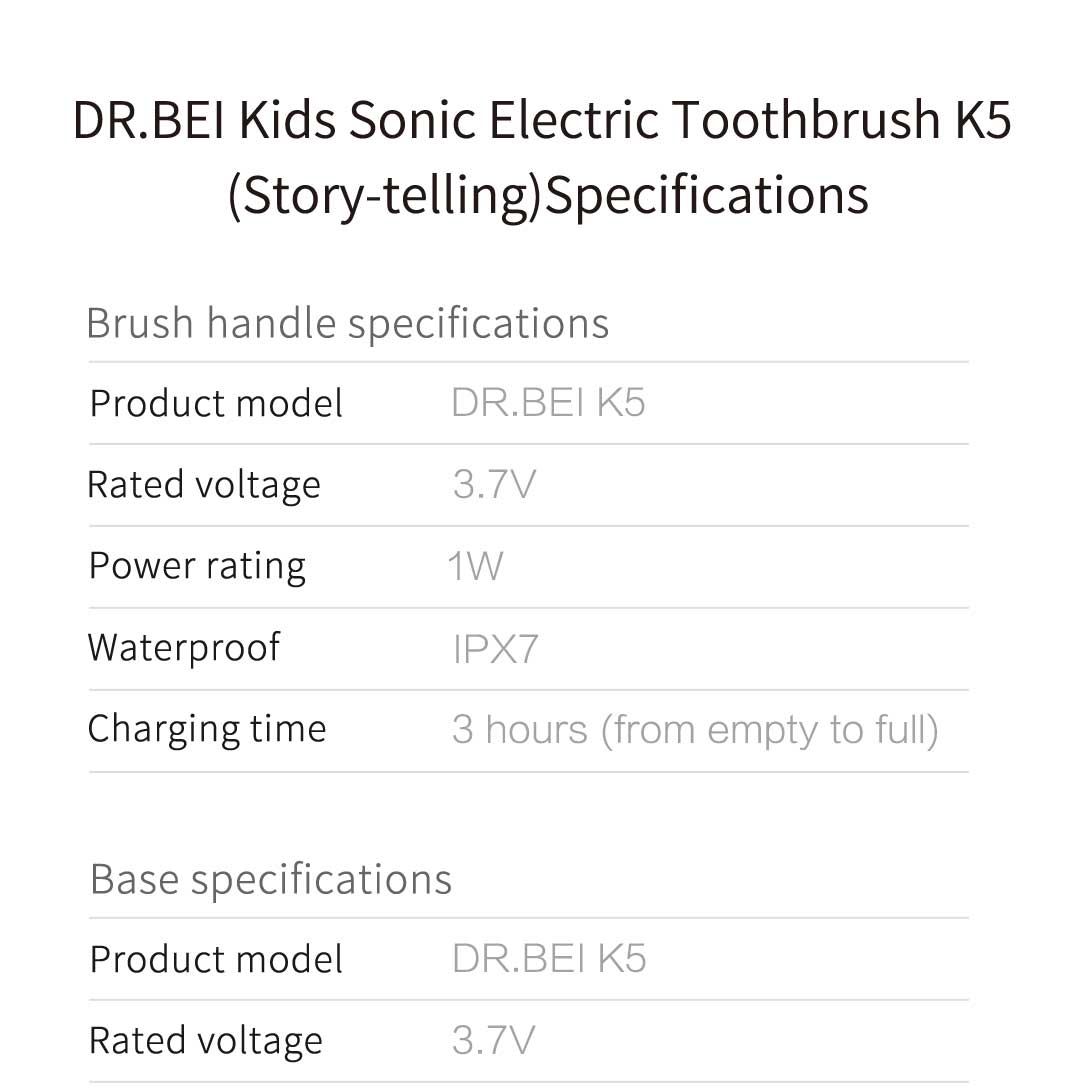
Task: Click DR.BEI K5 value under Brush handle
Action: coord(548,403)
